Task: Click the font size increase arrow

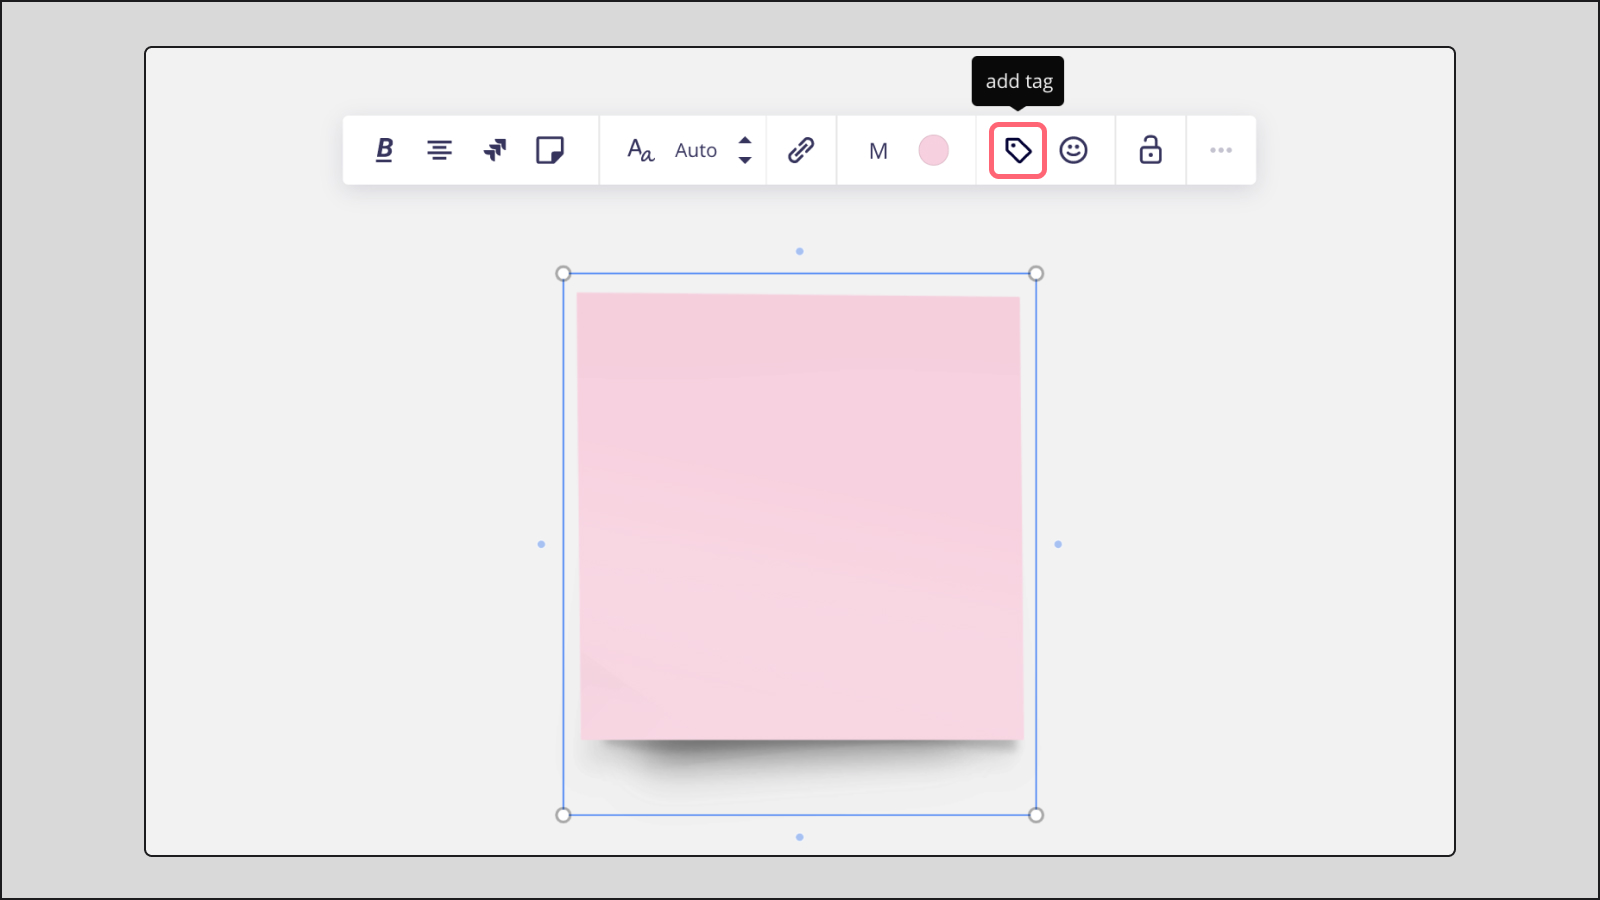Action: pos(744,142)
